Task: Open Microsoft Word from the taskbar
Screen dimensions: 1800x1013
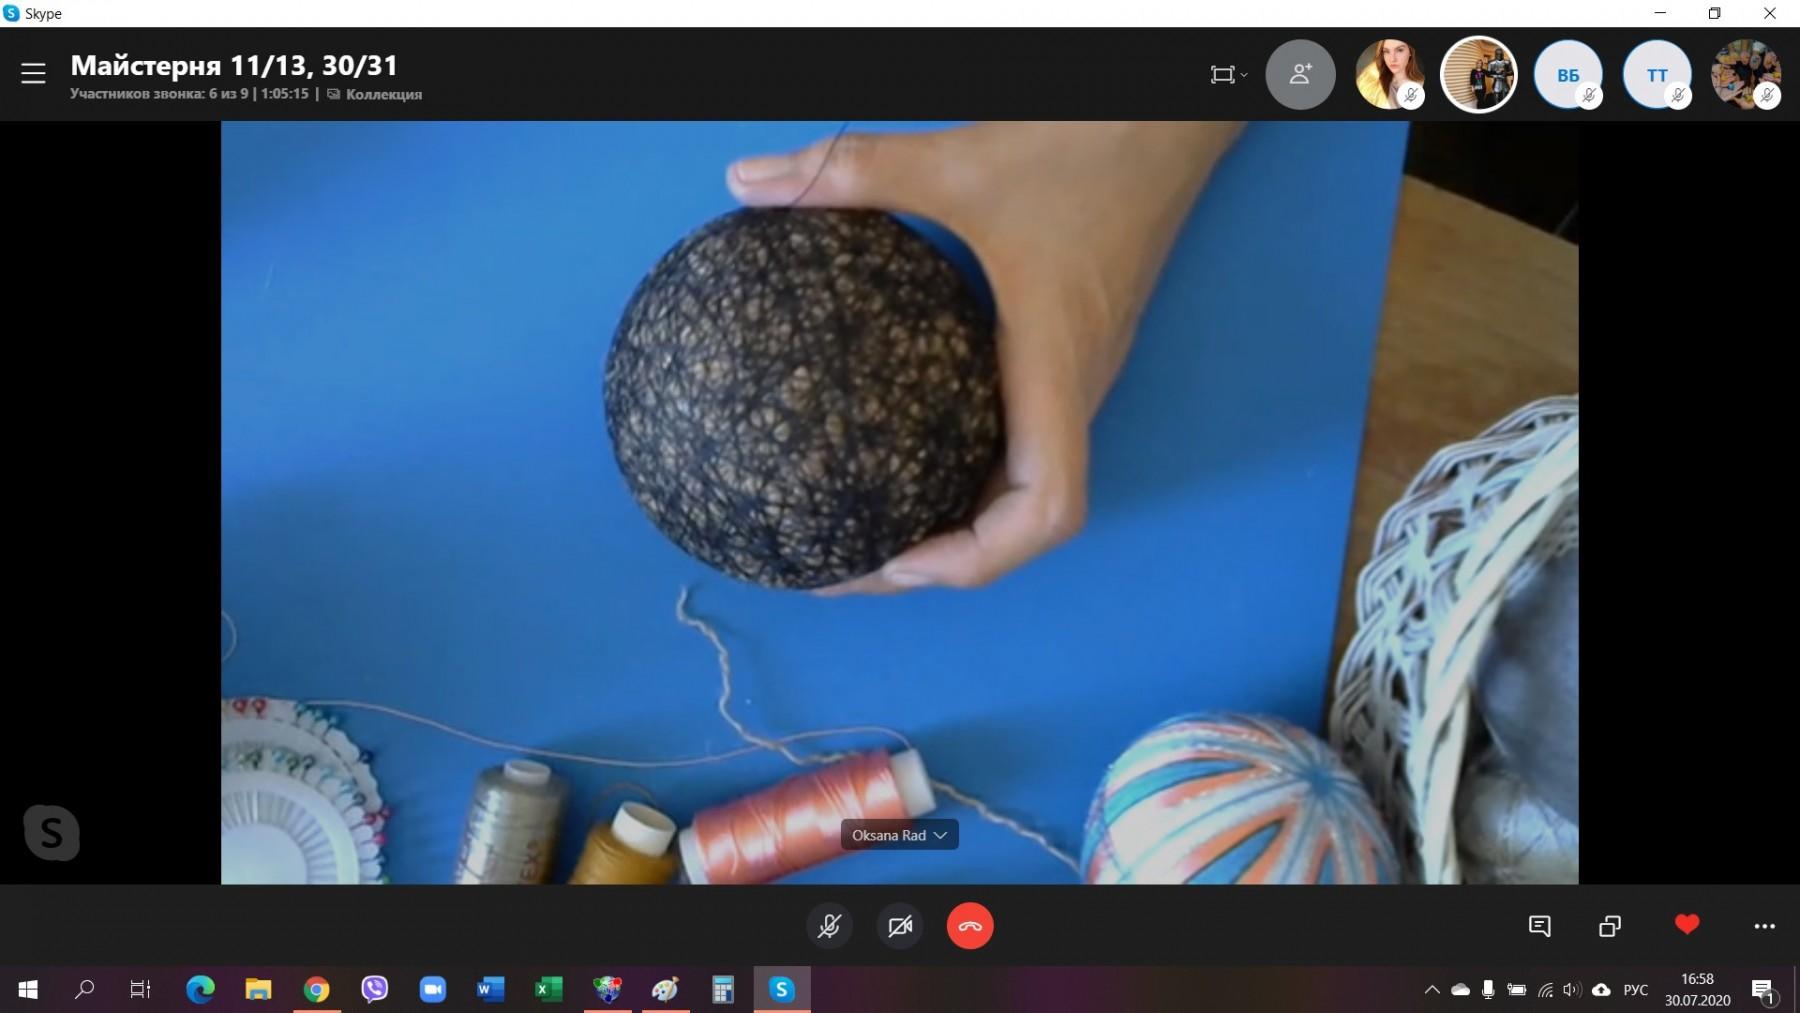Action: 490,990
